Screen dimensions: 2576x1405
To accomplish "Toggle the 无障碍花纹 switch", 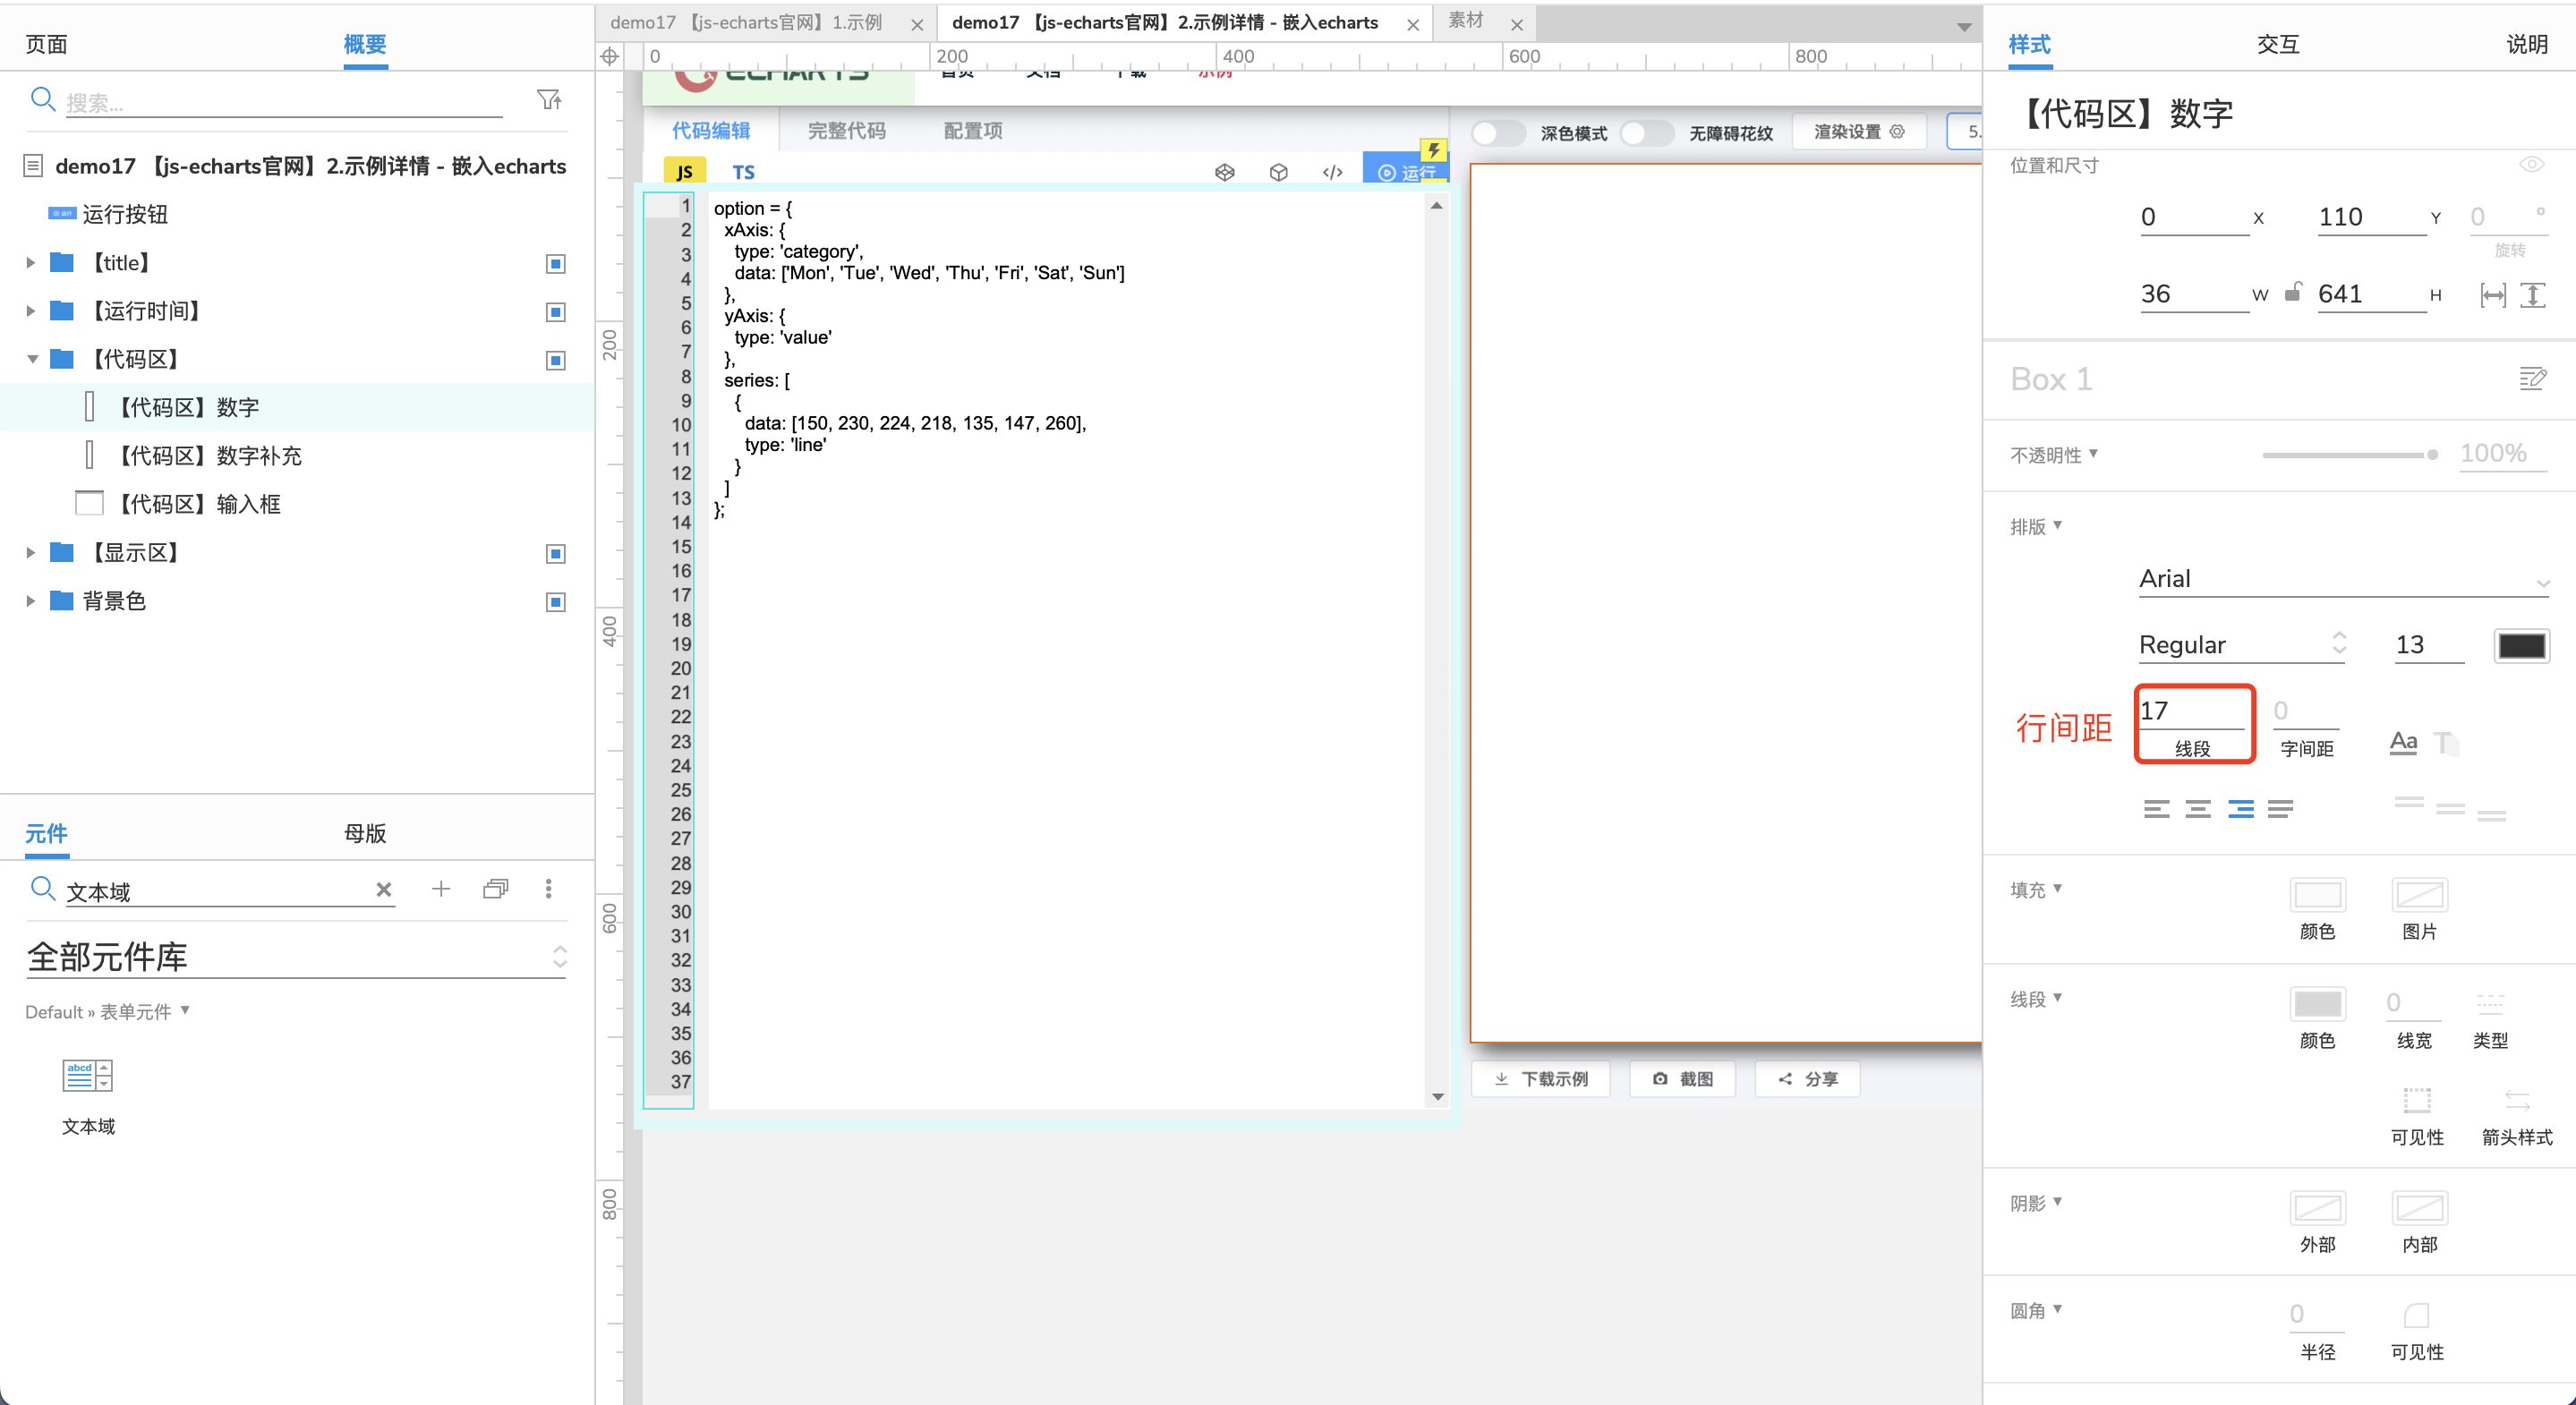I will 1647,133.
